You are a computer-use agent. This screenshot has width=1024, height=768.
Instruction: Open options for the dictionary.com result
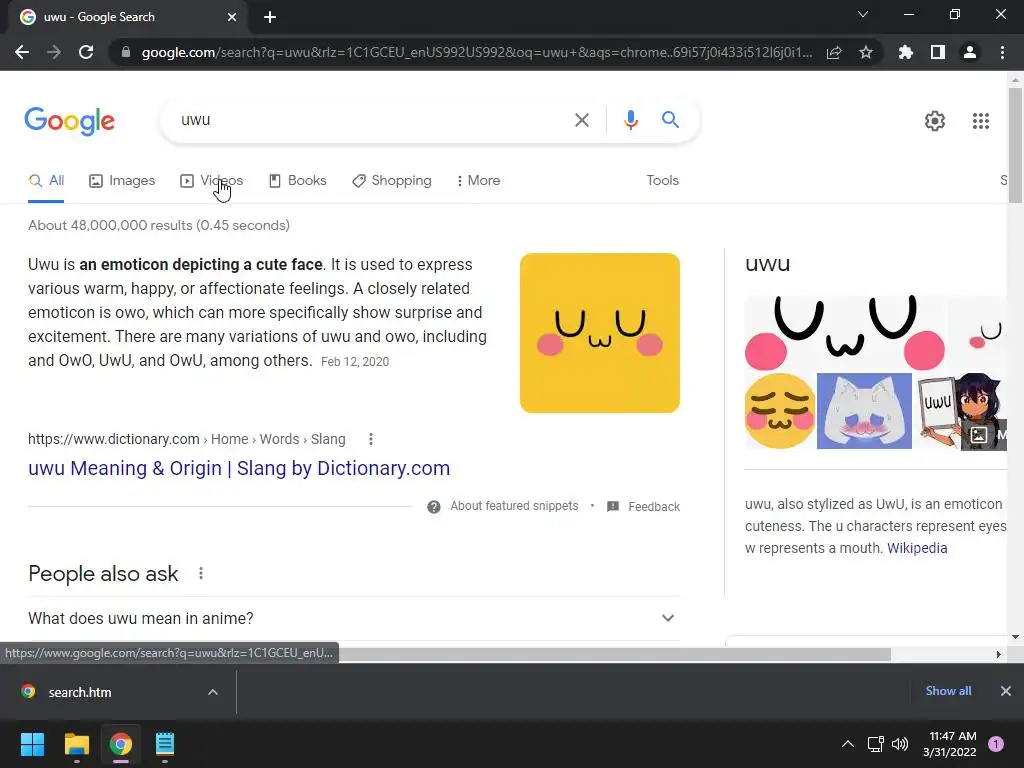pos(371,439)
